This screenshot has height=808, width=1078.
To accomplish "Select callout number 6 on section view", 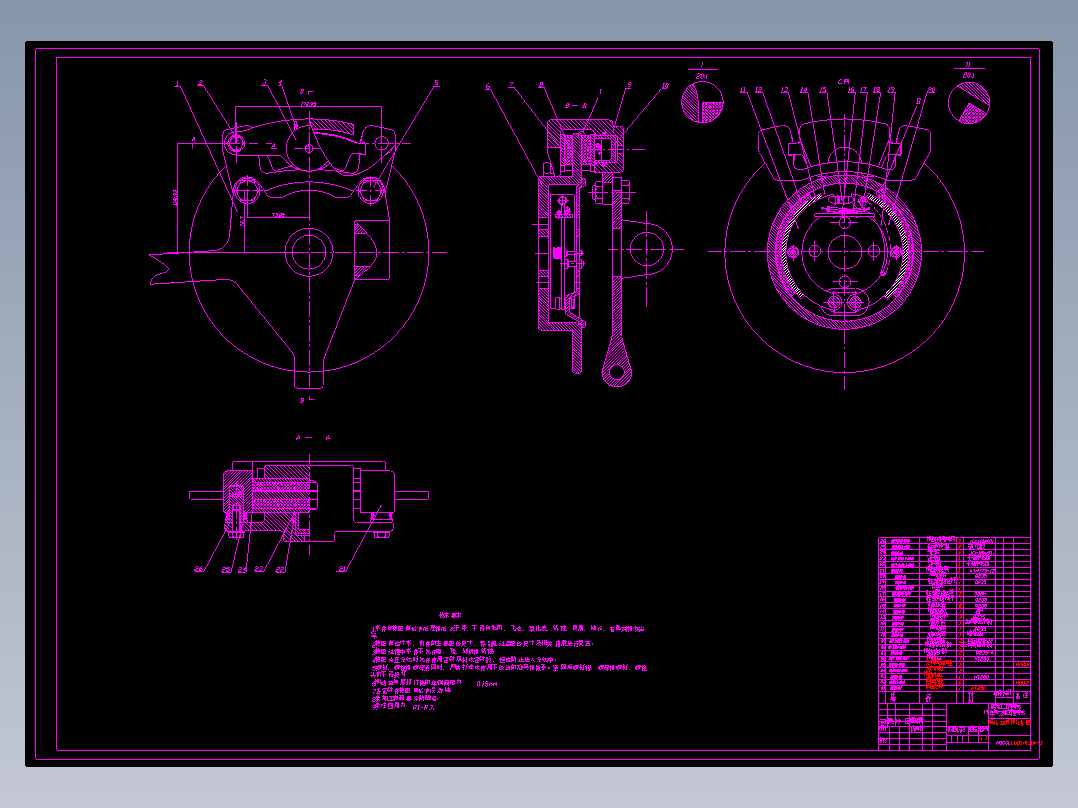I will (488, 87).
